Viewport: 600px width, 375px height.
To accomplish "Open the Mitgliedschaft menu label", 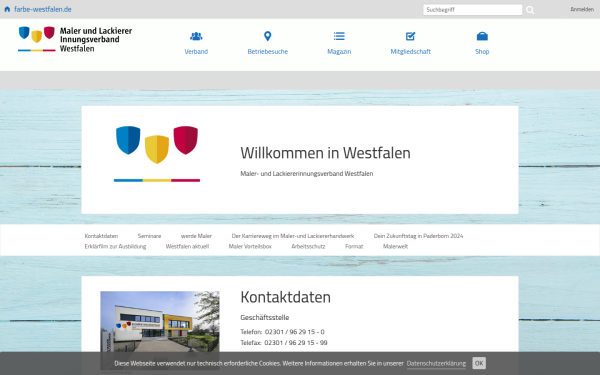I will (411, 51).
